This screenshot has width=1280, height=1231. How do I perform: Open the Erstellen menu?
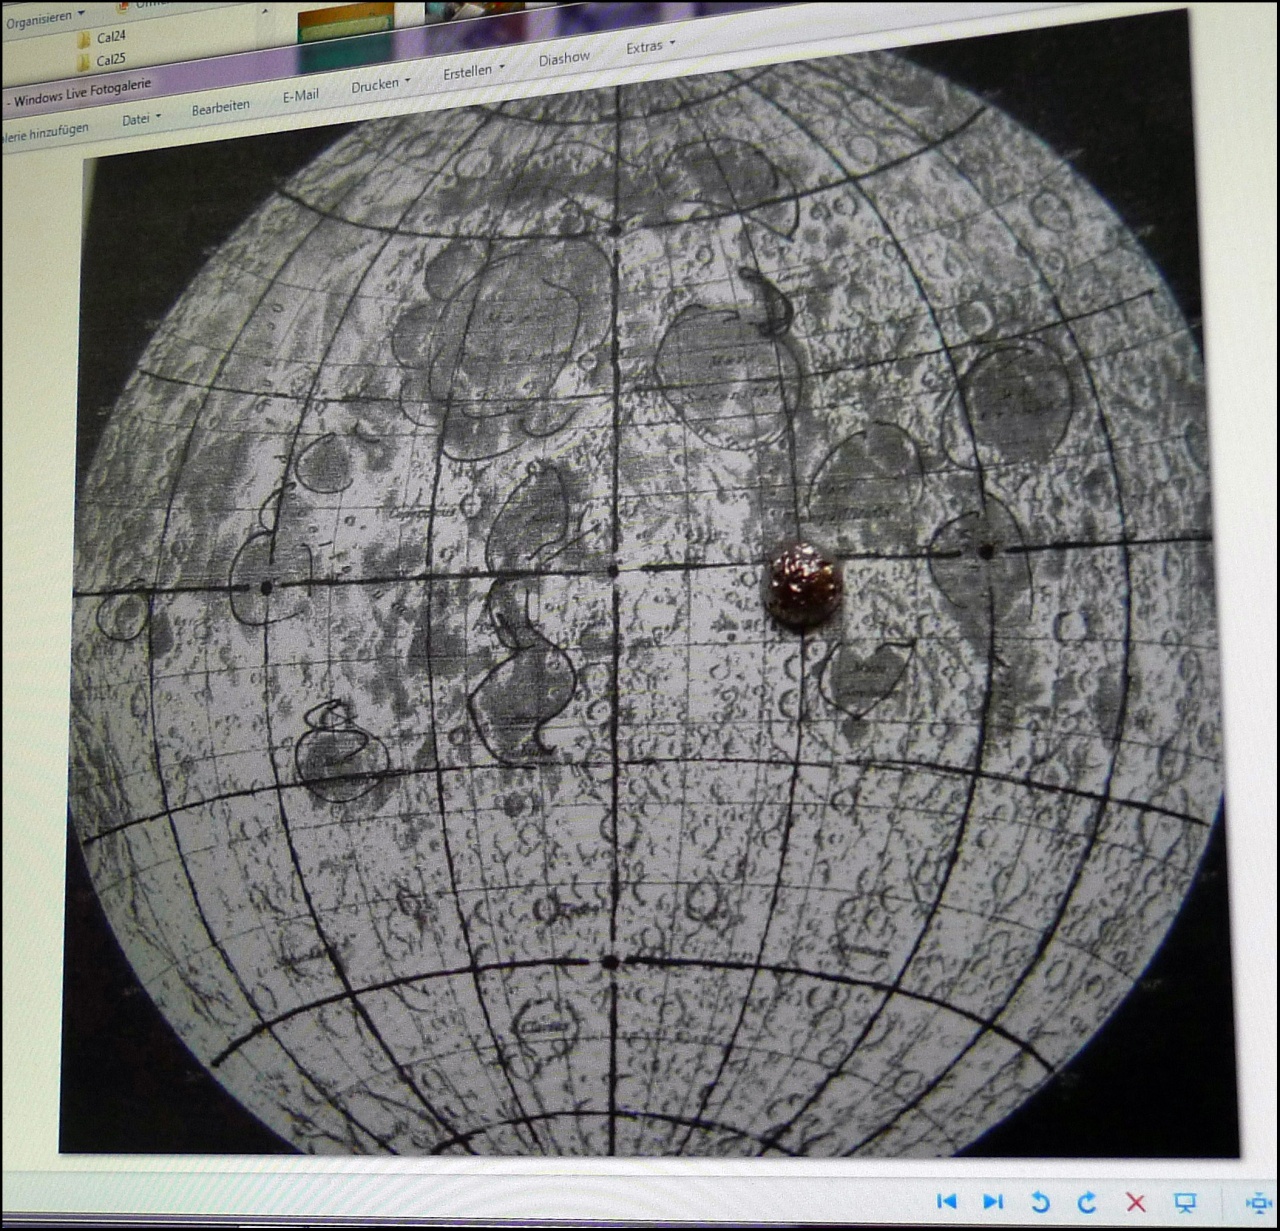(473, 71)
